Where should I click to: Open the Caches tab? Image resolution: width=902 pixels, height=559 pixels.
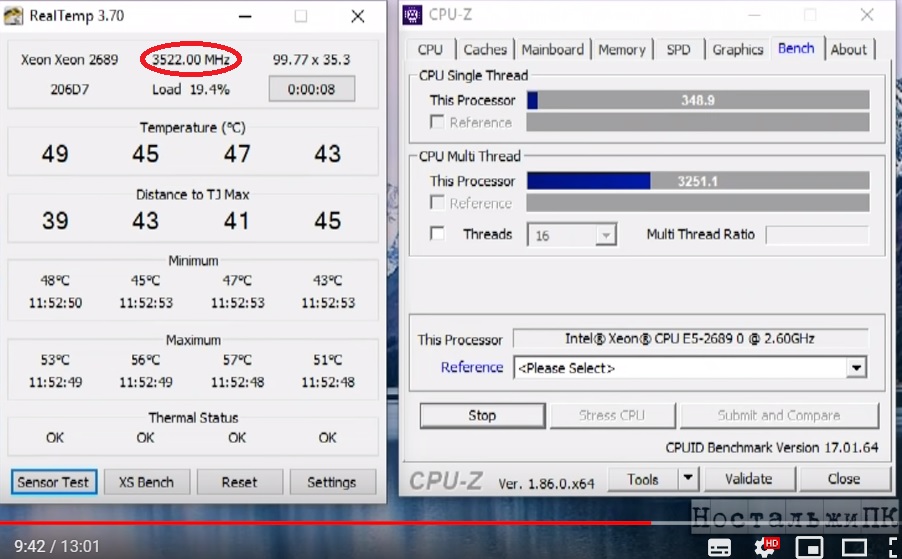(485, 49)
